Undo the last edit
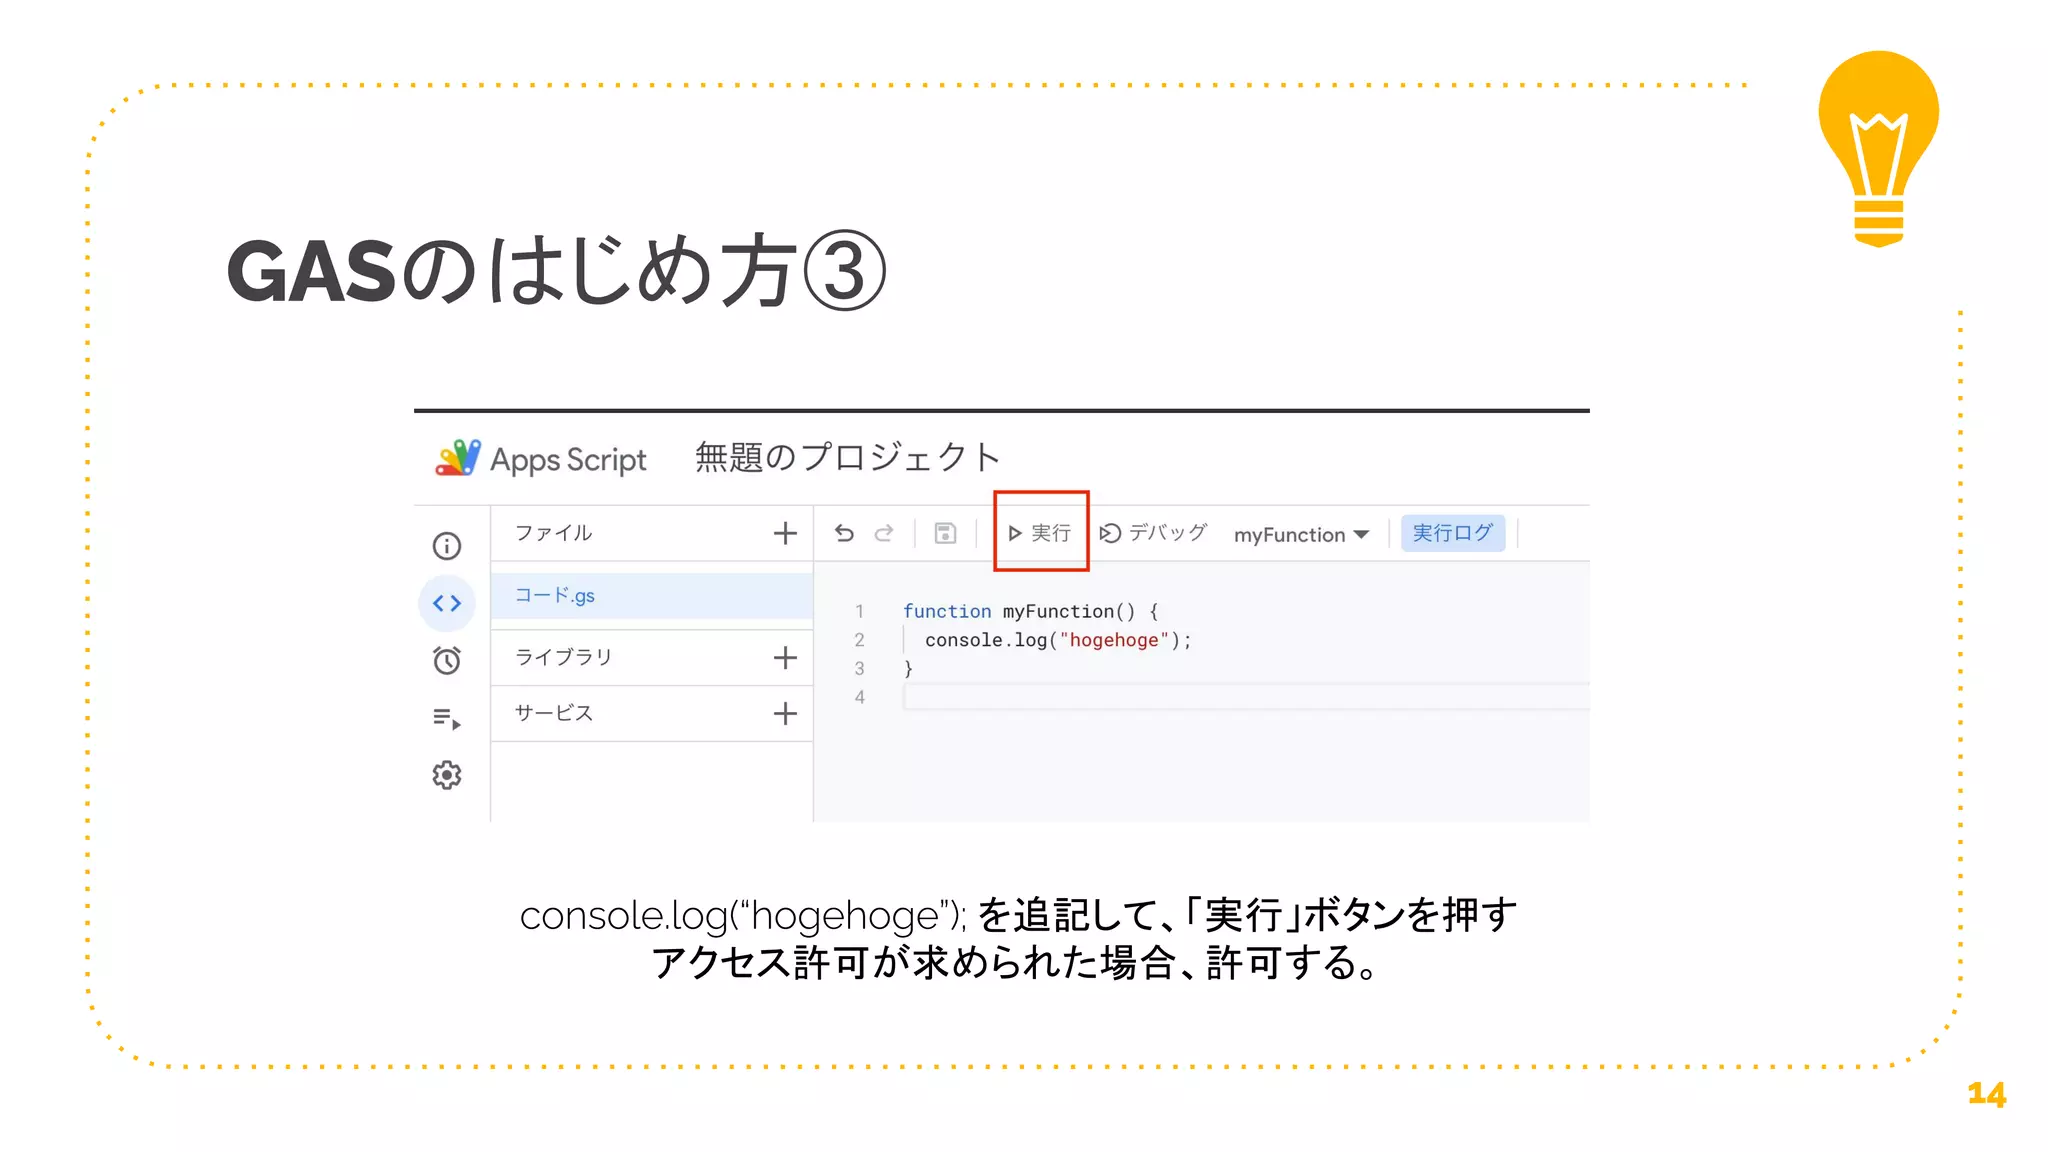Screen dimensions: 2048x1152 pos(844,533)
